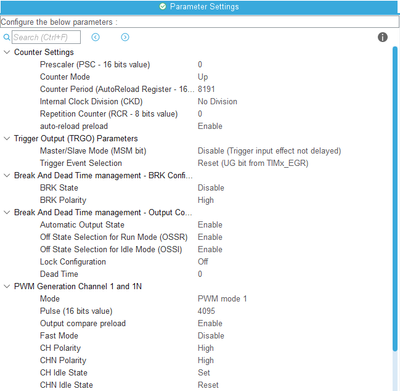Viewport: 400px width, 391px height.
Task: Select the PWM channel Mode label
Action: [x=50, y=299]
